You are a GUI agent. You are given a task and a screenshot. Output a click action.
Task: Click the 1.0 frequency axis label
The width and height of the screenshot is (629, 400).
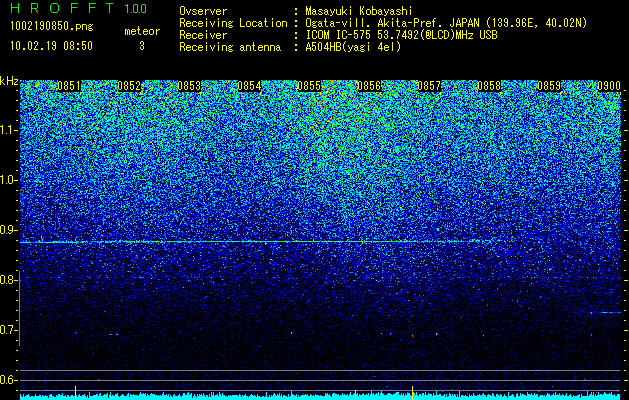[x=8, y=180]
